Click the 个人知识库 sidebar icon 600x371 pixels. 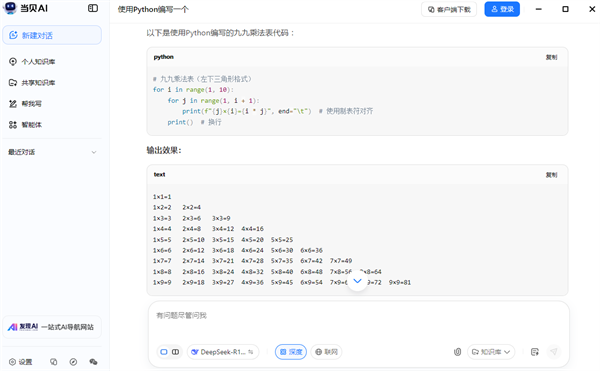13,62
